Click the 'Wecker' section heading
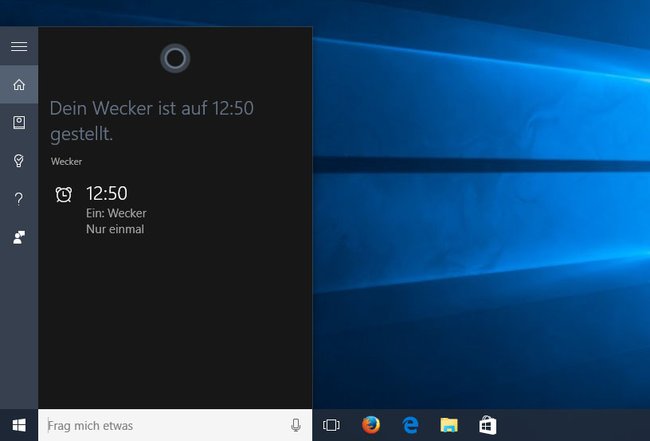The image size is (650, 441). pyautogui.click(x=66, y=161)
